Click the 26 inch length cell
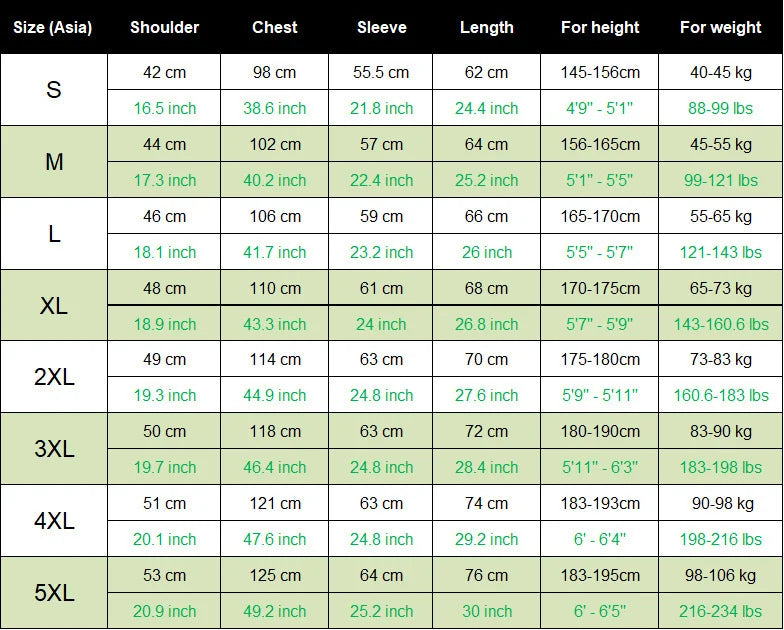The height and width of the screenshot is (630, 784). 486,252
